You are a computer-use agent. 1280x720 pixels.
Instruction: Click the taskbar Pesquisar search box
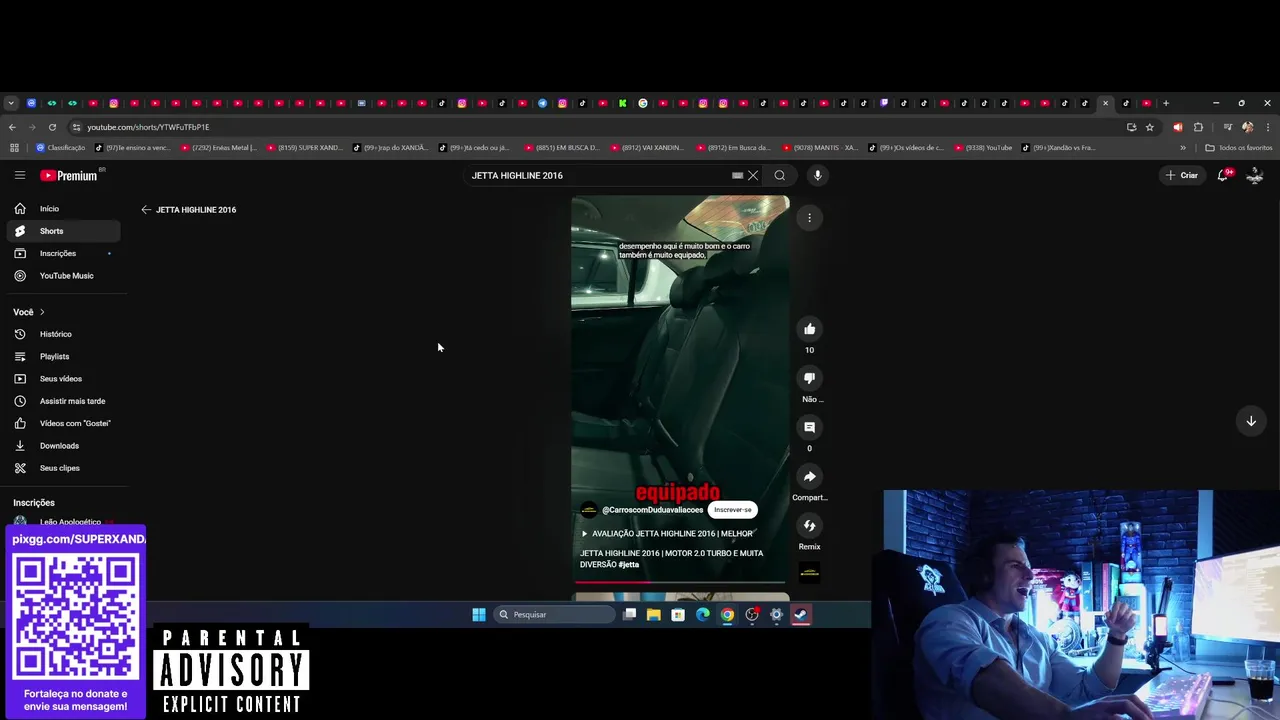tap(554, 615)
